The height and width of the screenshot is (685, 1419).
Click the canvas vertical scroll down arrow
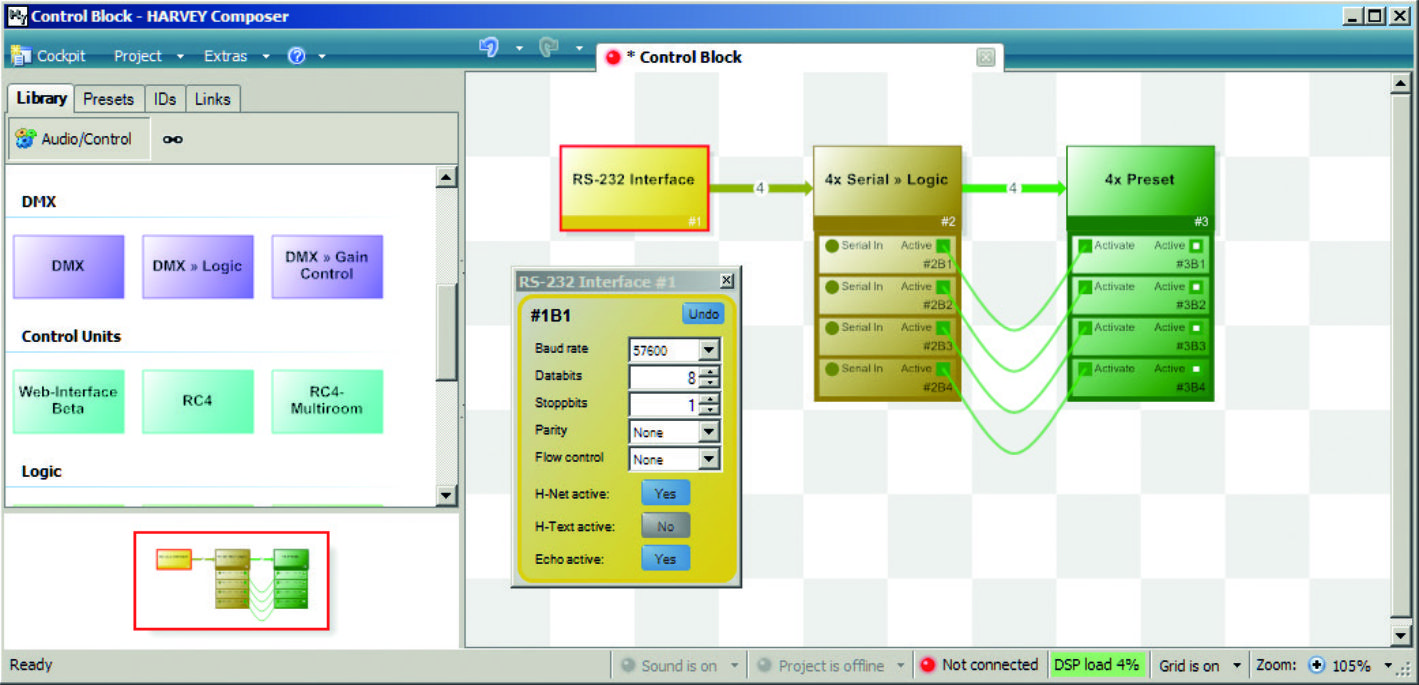(x=1400, y=635)
